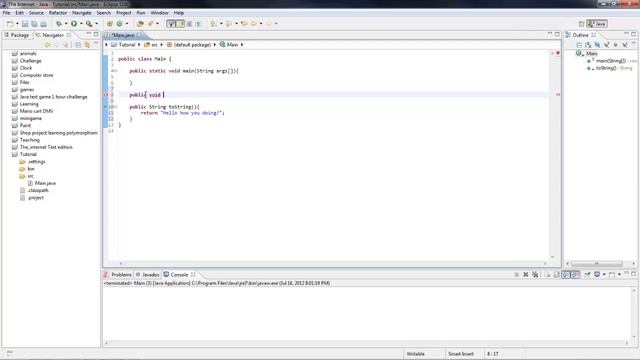Screen dimensions: 640x360
Task: Click the Next Annotation toolbar icon
Action: pyautogui.click(x=213, y=24)
